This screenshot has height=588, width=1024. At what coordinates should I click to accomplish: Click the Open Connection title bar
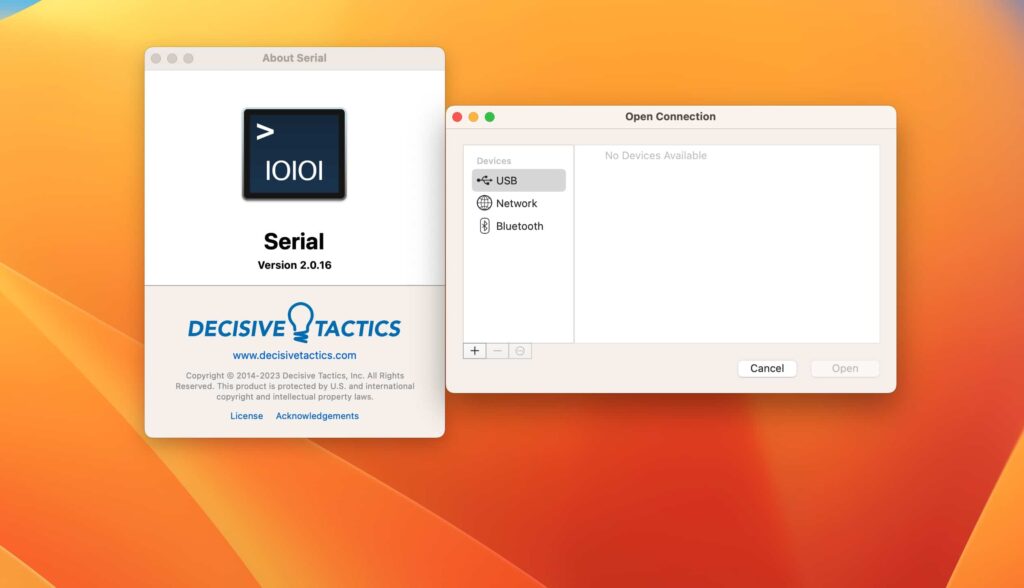click(670, 116)
